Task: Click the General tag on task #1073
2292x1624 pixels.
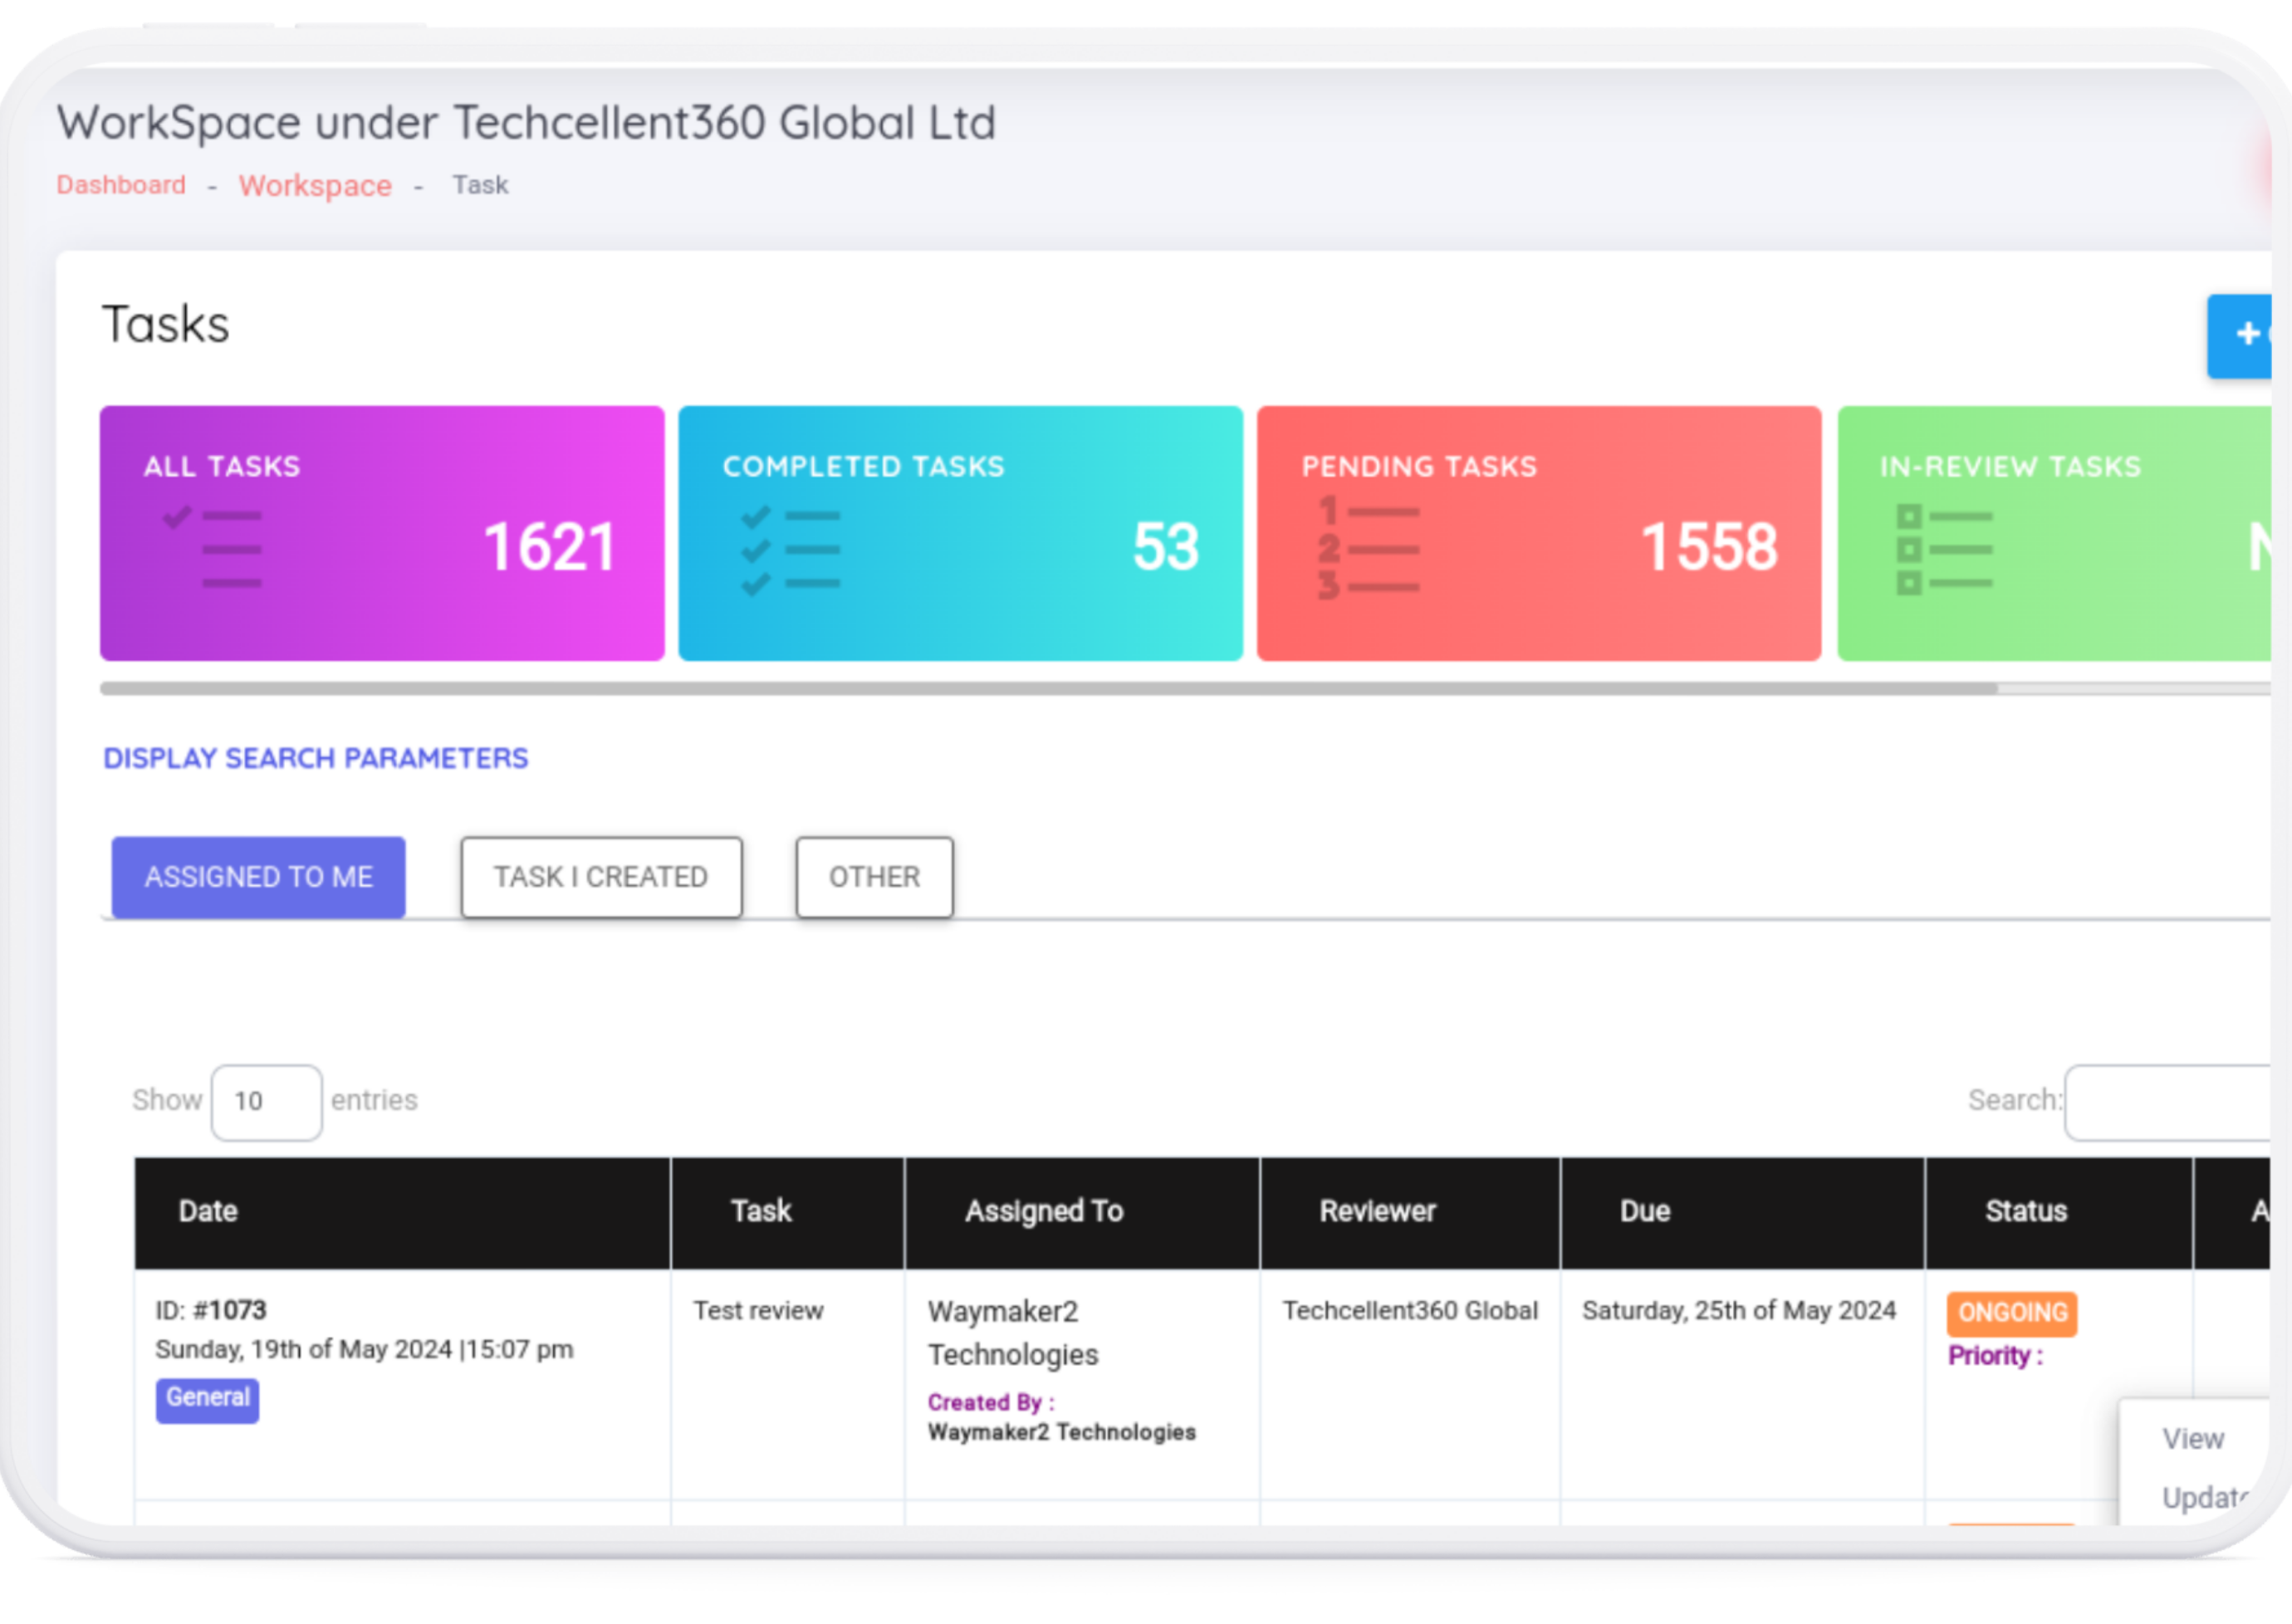Action: (207, 1398)
